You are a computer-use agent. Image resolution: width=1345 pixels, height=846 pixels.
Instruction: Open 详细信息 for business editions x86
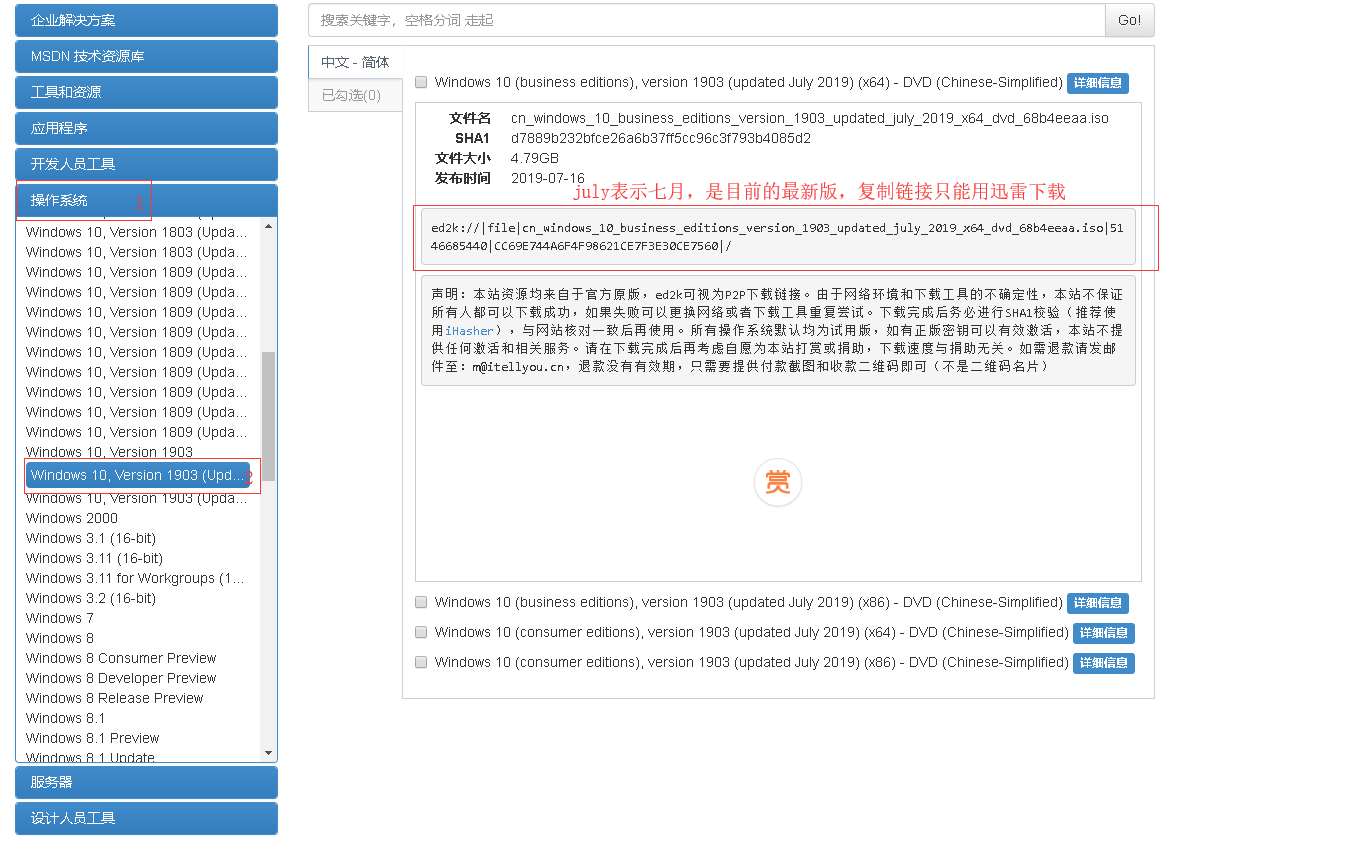click(x=1098, y=603)
